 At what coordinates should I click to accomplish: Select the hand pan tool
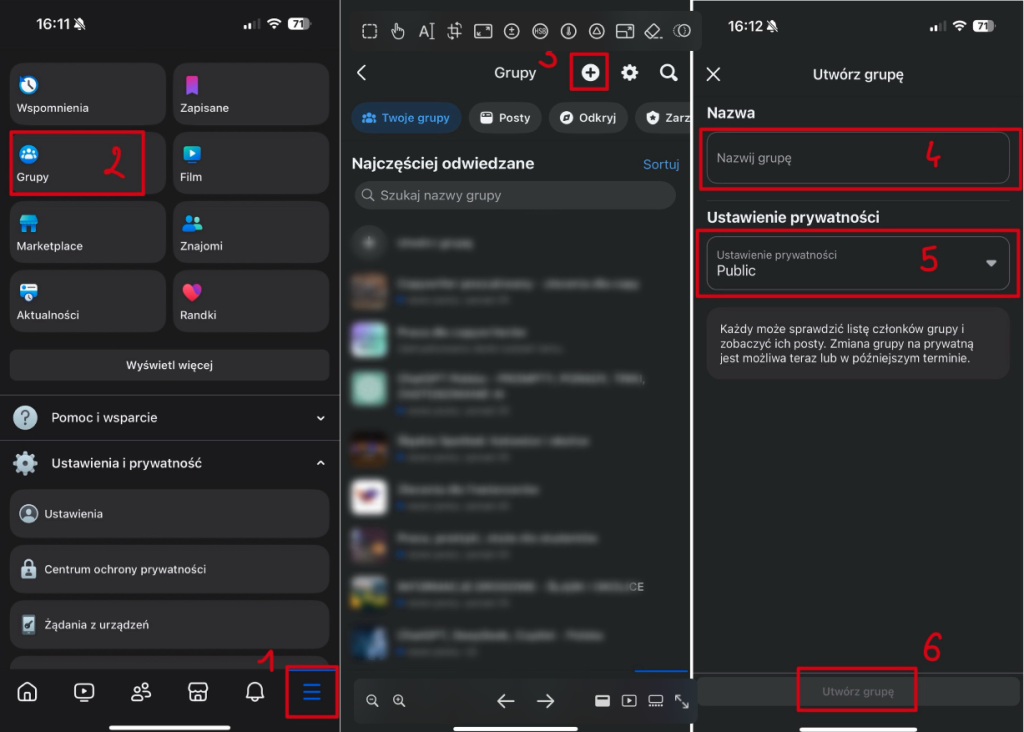click(x=397, y=30)
